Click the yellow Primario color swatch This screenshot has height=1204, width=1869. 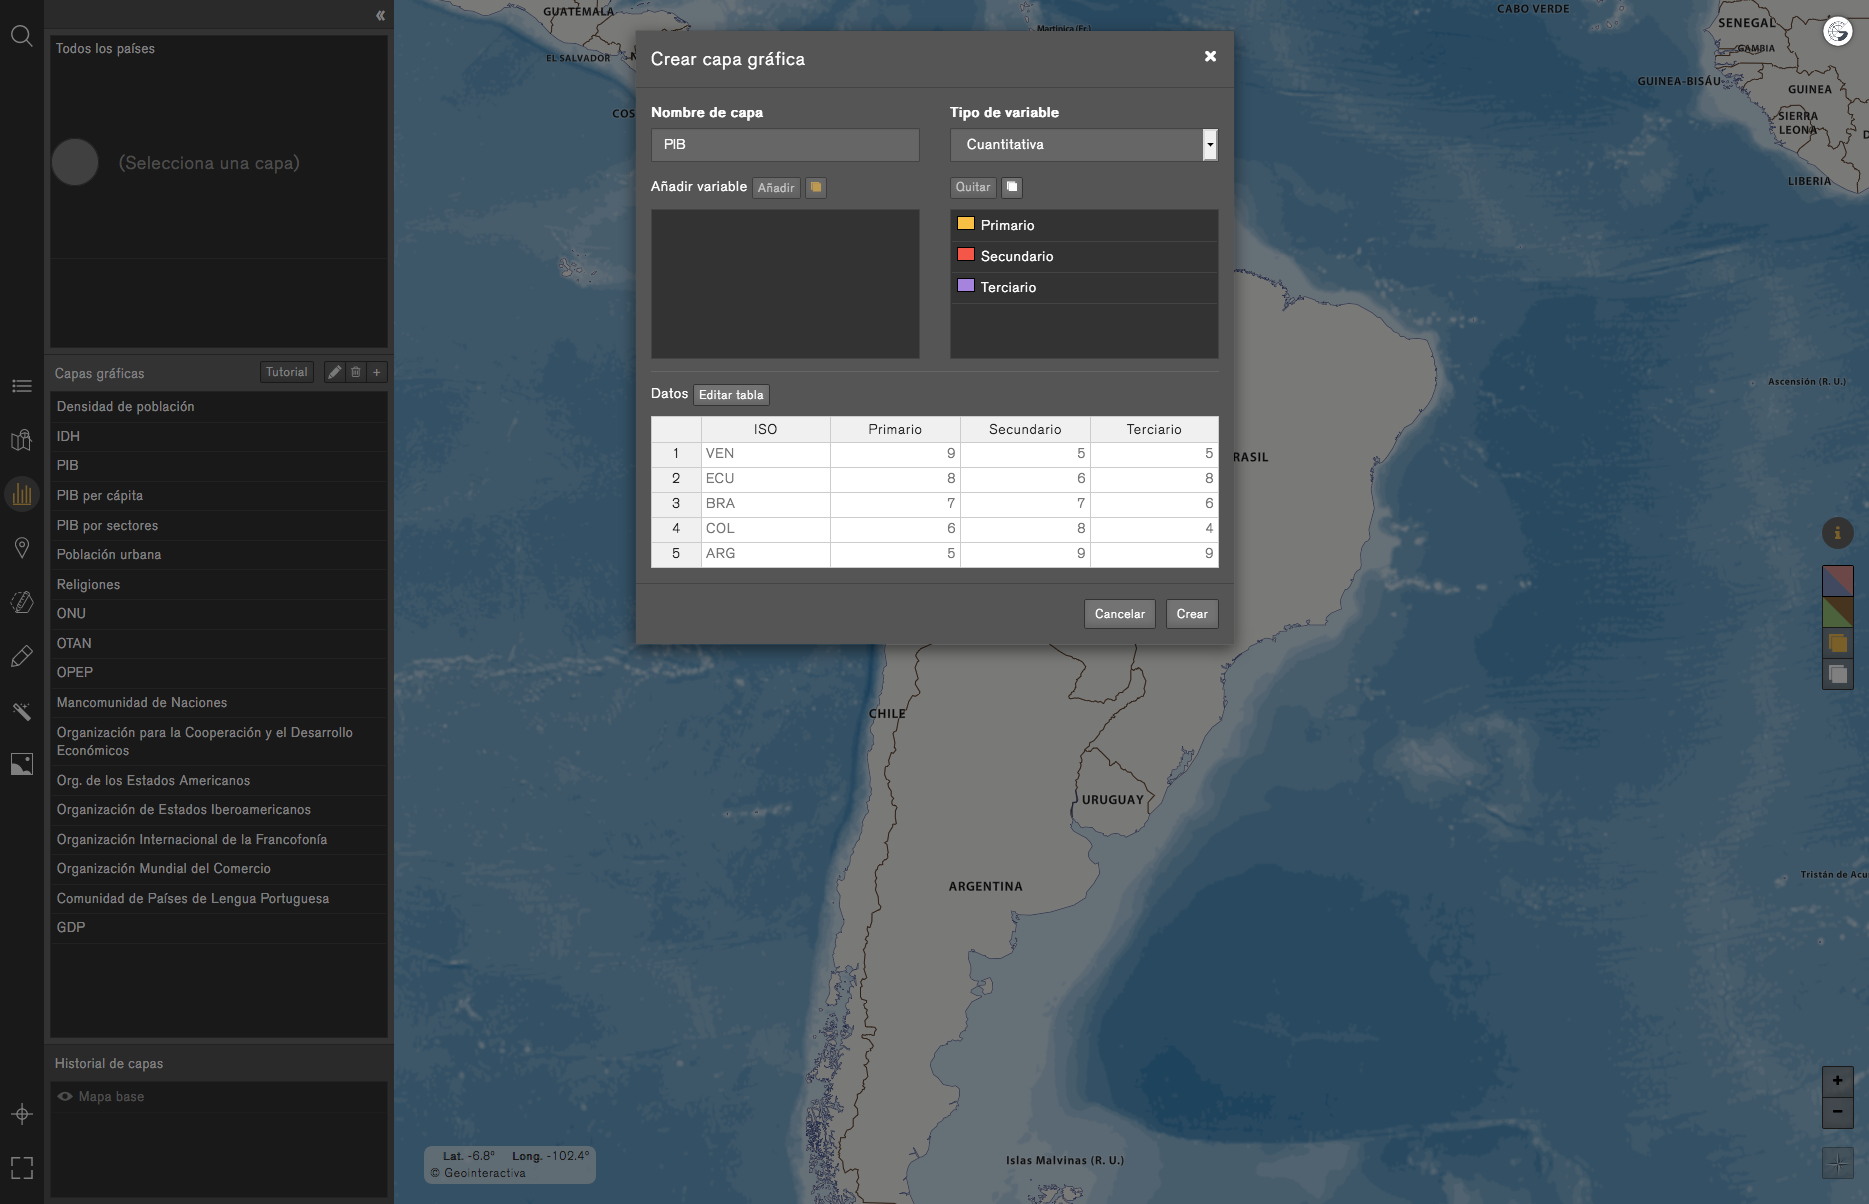click(x=965, y=224)
